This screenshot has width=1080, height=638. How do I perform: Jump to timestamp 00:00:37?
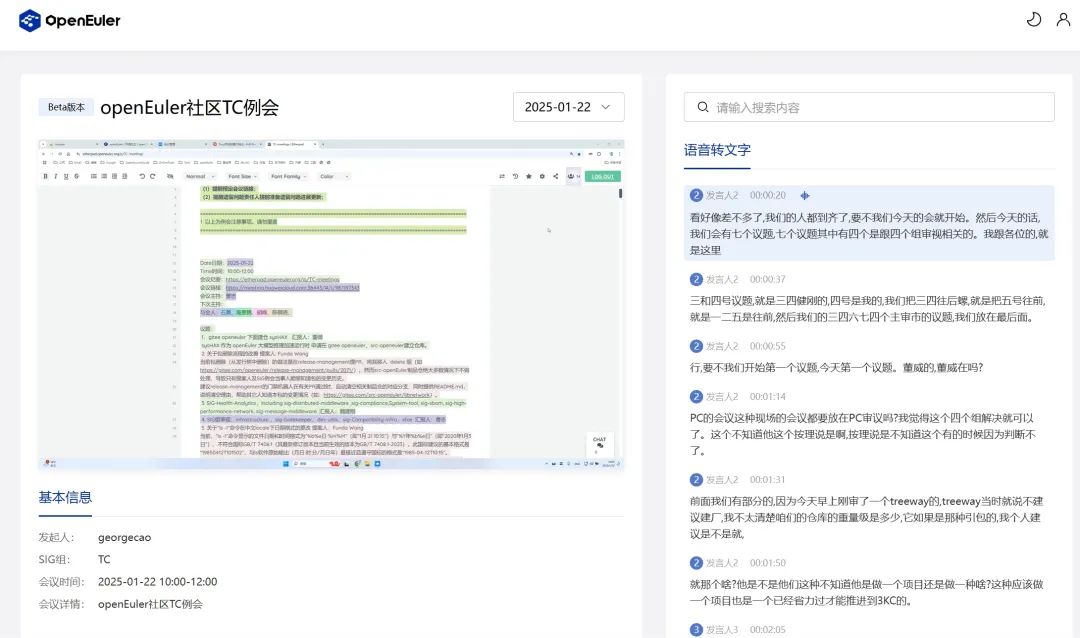coord(767,279)
